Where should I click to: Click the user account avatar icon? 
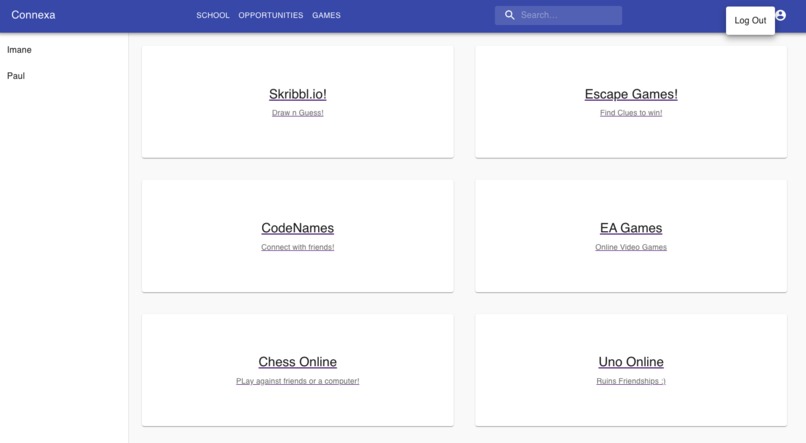780,15
